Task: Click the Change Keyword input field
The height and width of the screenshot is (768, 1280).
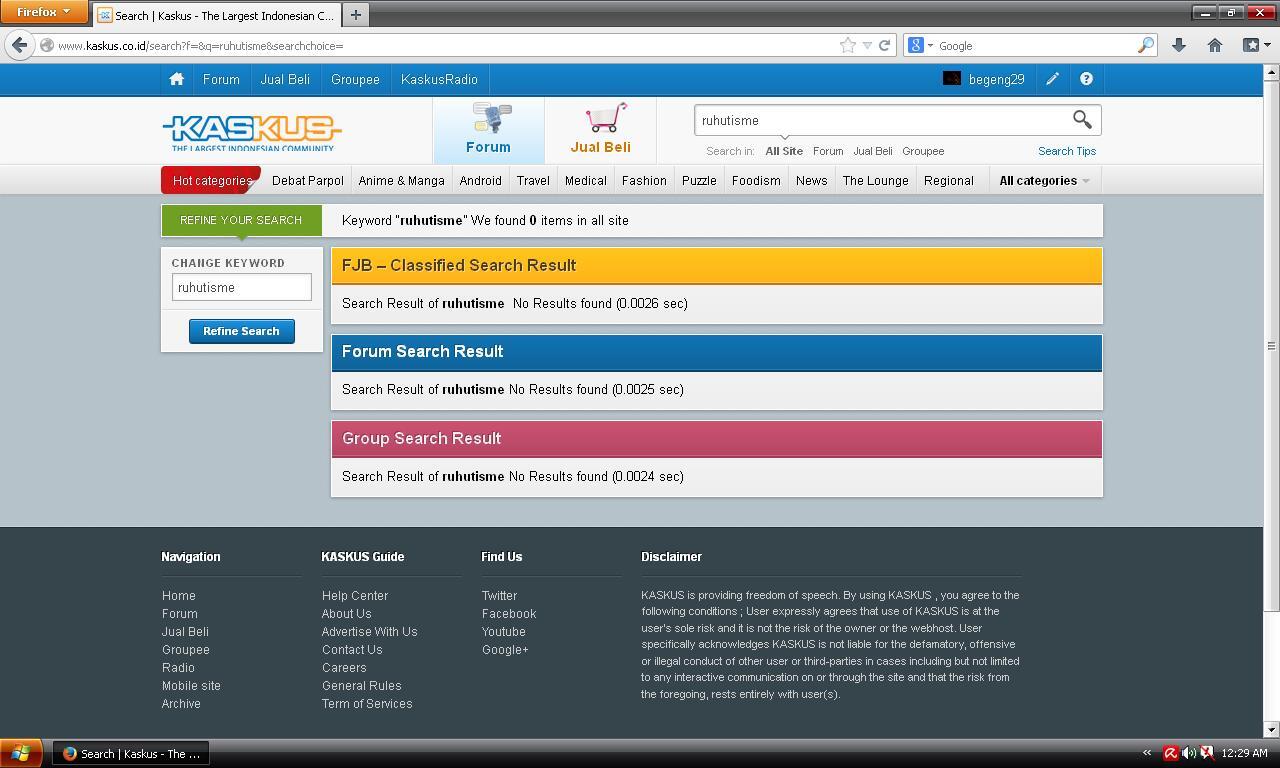Action: pos(241,287)
